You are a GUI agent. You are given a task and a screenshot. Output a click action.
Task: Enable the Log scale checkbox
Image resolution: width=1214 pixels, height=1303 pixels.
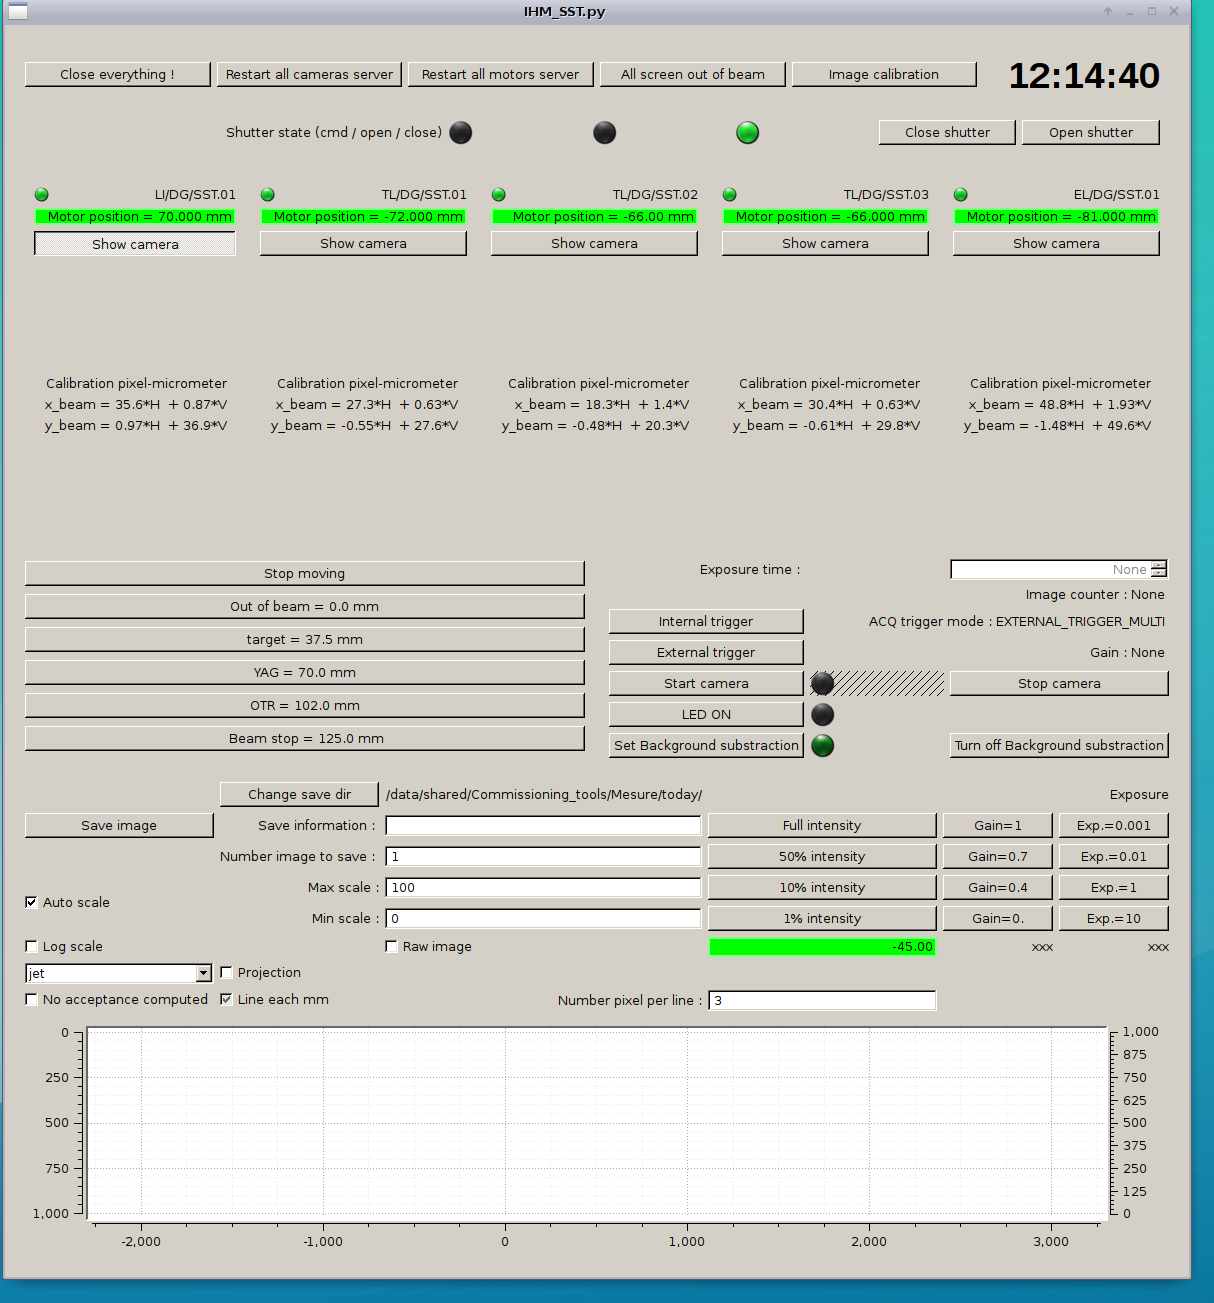click(x=31, y=946)
